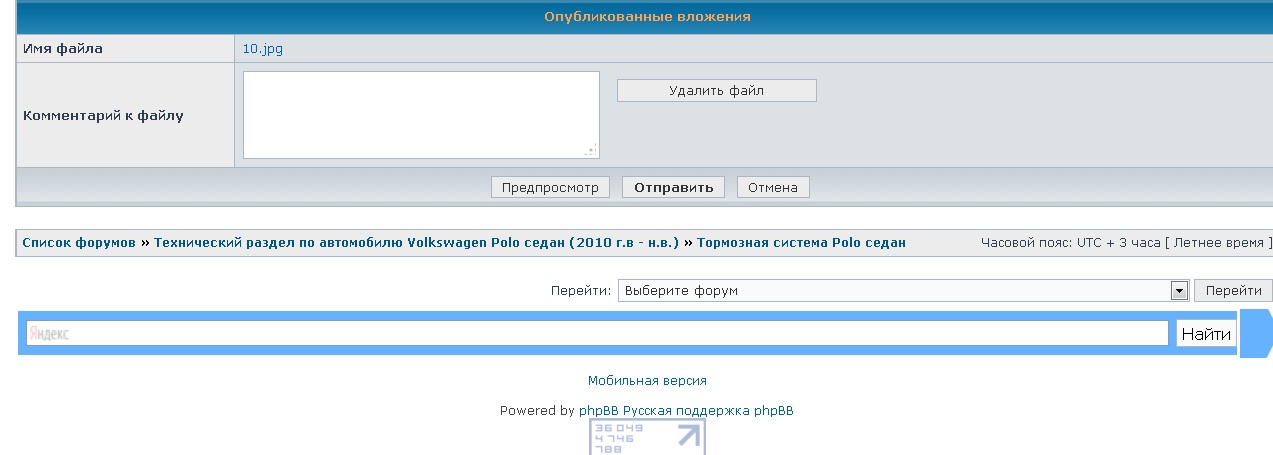Click the forum jump dropdown arrow
Image resolution: width=1273 pixels, height=455 pixels.
pos(1178,291)
